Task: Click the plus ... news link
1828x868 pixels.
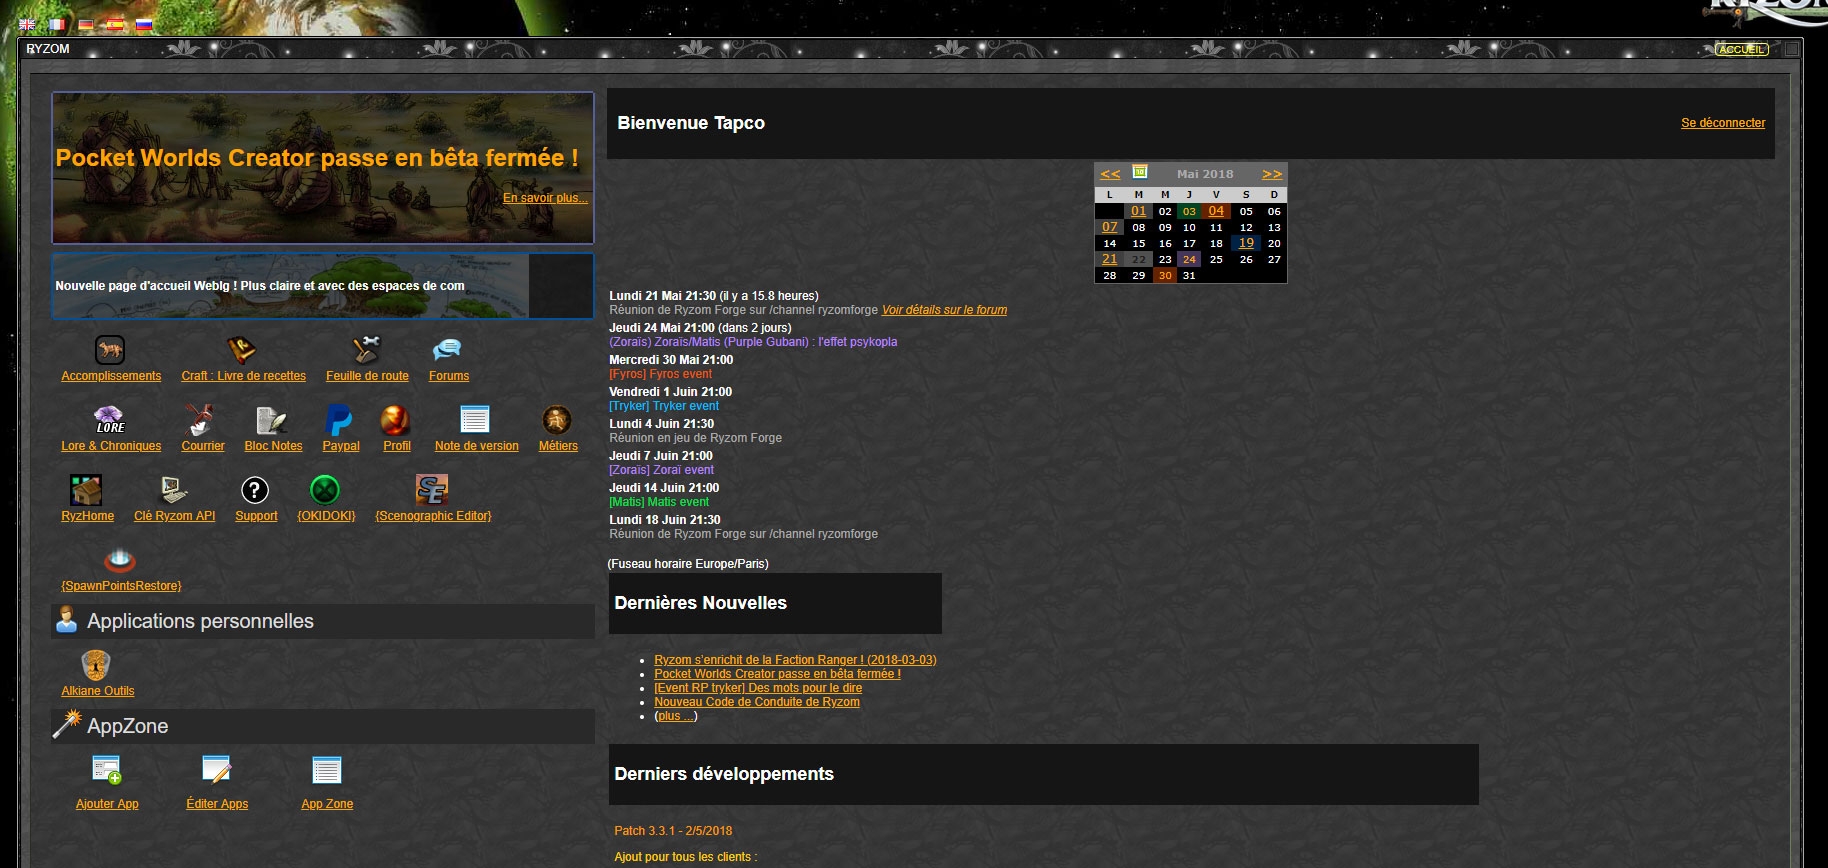Action: tap(676, 716)
